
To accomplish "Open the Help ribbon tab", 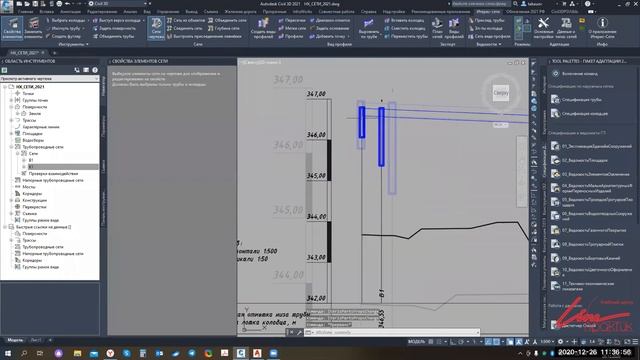I will (x=369, y=12).
